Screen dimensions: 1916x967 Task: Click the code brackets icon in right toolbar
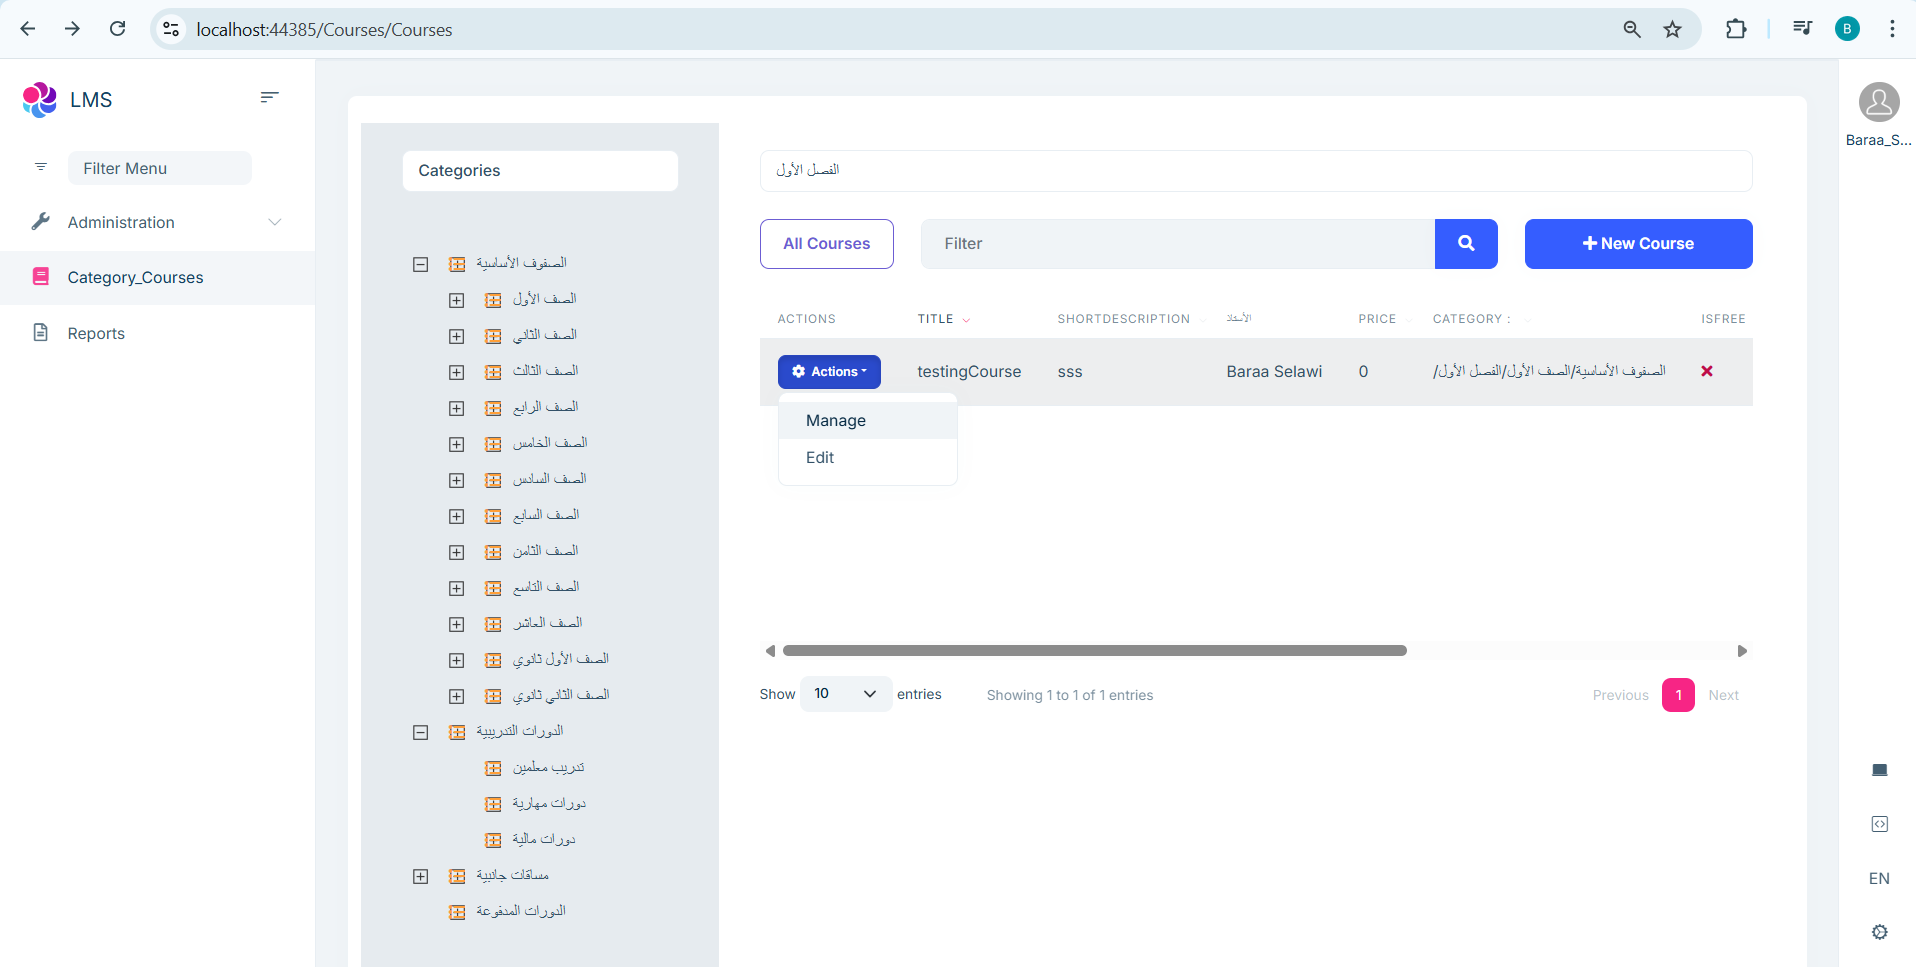coord(1880,824)
